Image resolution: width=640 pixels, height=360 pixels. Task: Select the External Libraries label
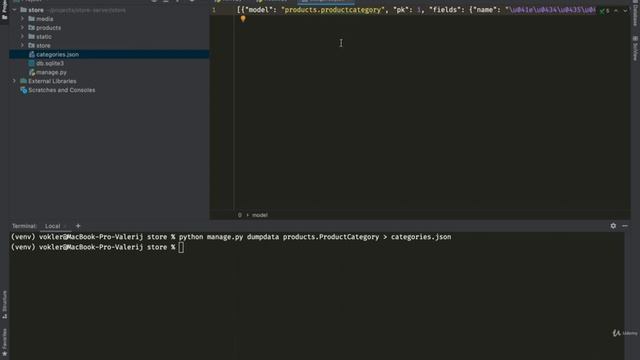(52, 81)
